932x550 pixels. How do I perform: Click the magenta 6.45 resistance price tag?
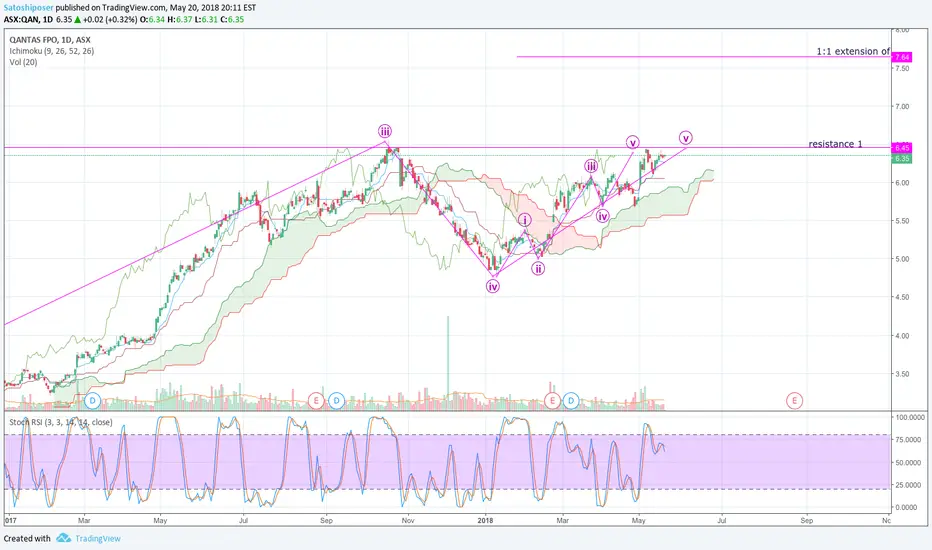(x=902, y=147)
